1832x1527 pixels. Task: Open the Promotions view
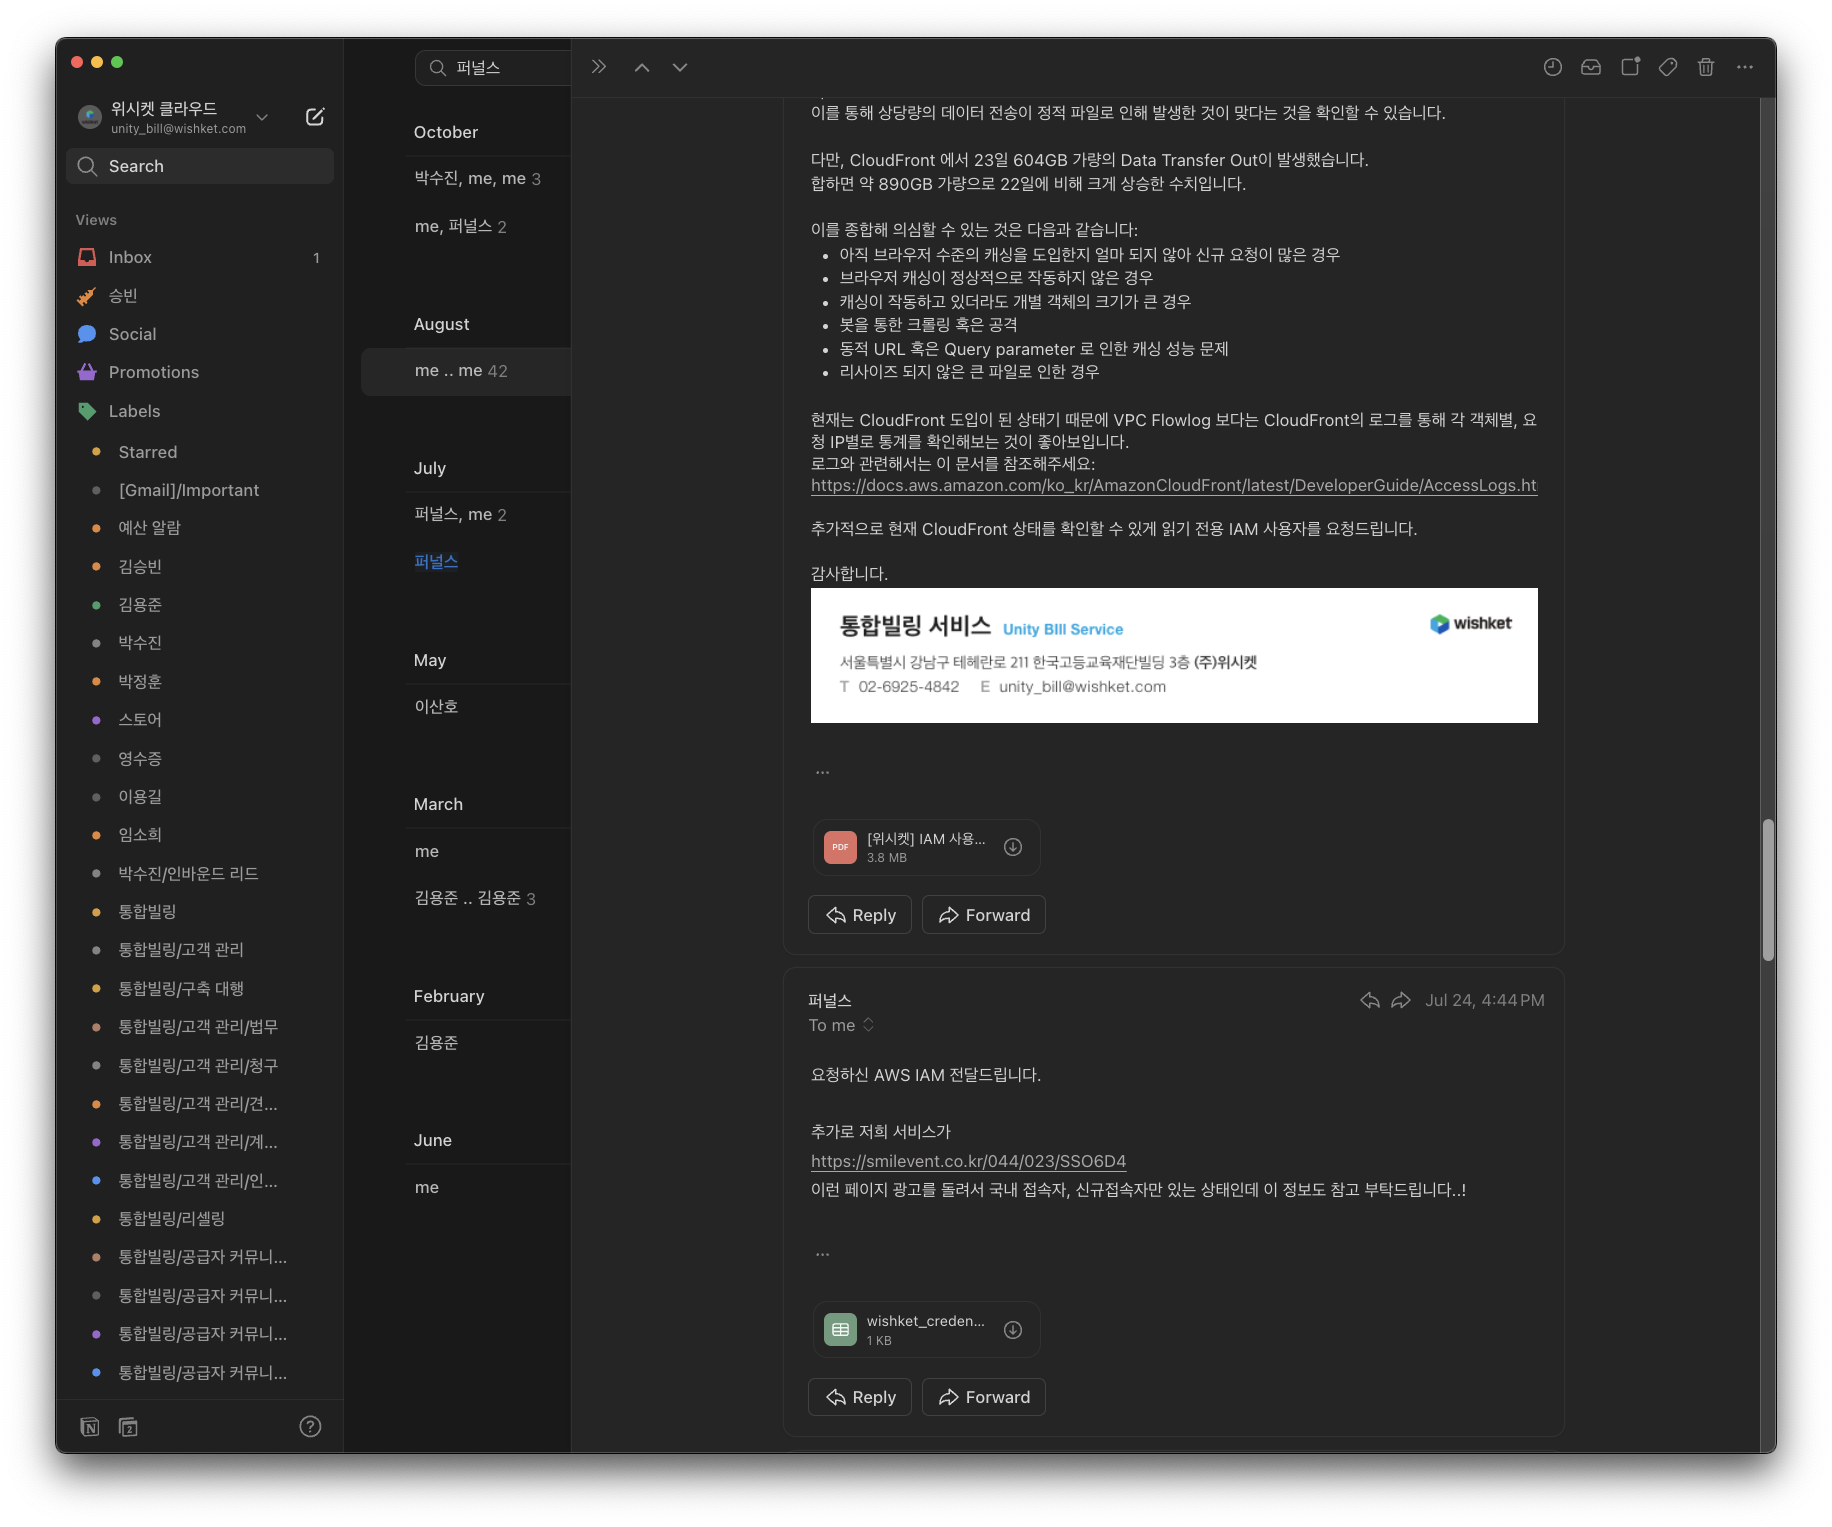pyautogui.click(x=153, y=372)
